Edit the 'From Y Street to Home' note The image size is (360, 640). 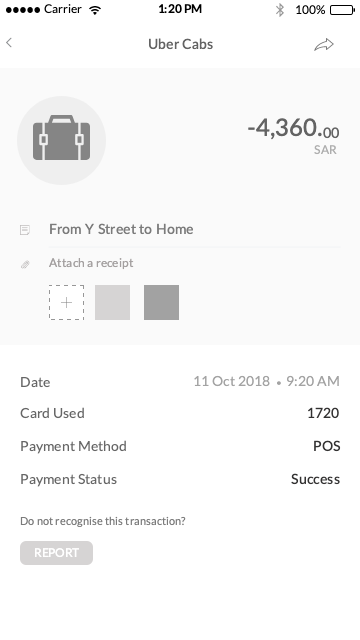click(x=121, y=229)
